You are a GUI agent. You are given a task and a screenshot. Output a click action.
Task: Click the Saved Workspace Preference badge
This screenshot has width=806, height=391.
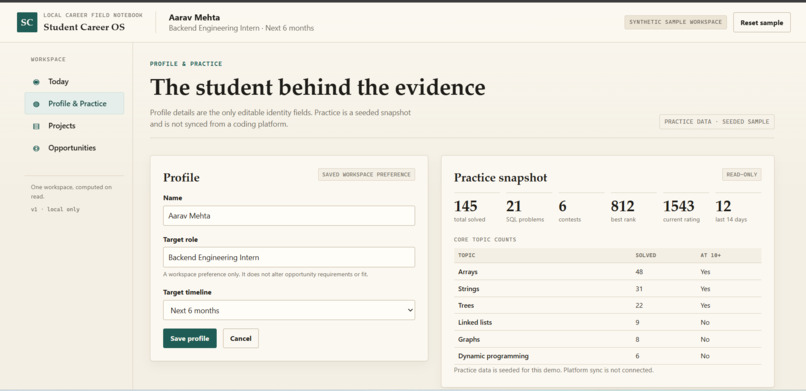[367, 175]
